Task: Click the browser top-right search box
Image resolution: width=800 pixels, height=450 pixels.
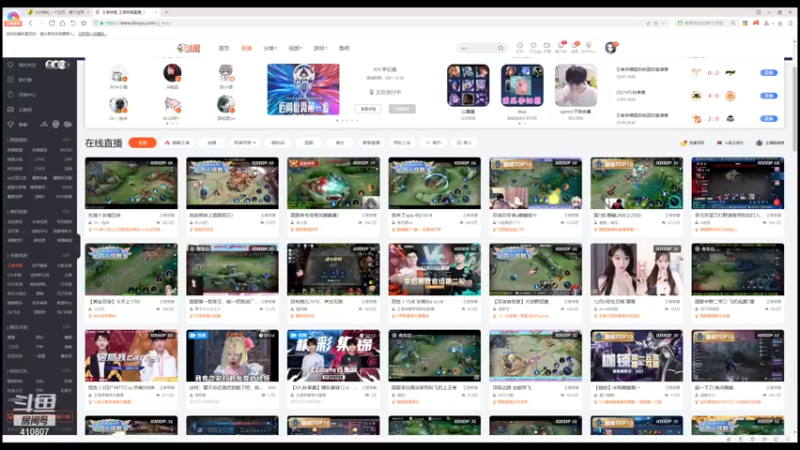Action: tap(703, 23)
